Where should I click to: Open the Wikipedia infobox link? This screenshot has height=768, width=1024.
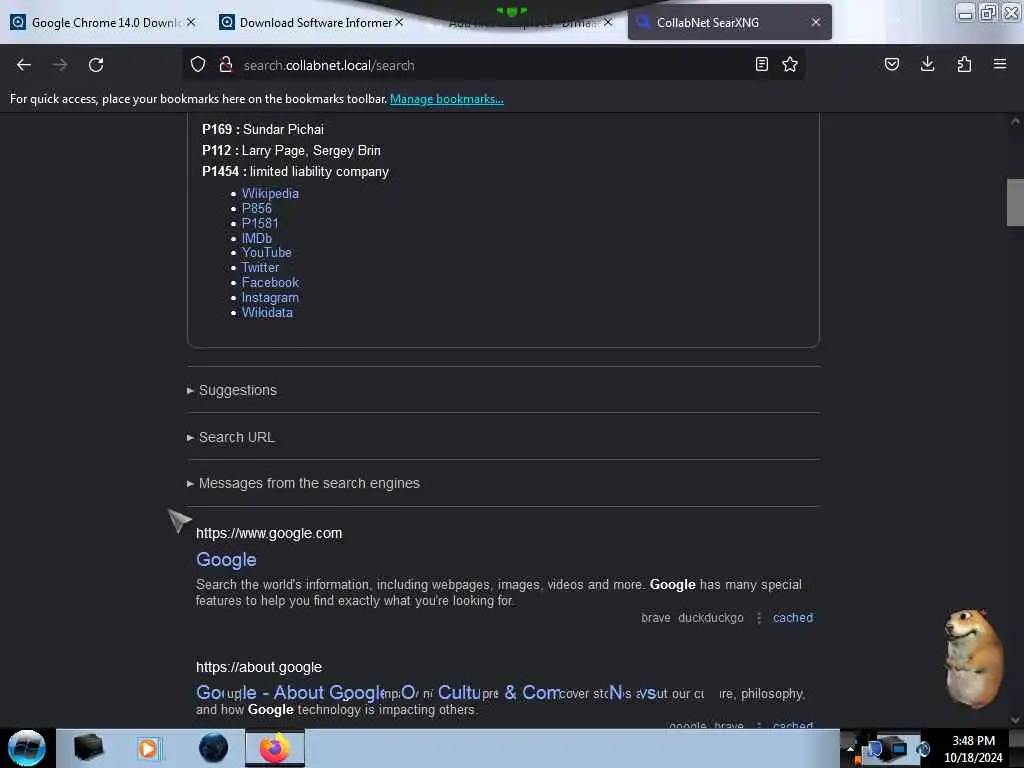[270, 193]
